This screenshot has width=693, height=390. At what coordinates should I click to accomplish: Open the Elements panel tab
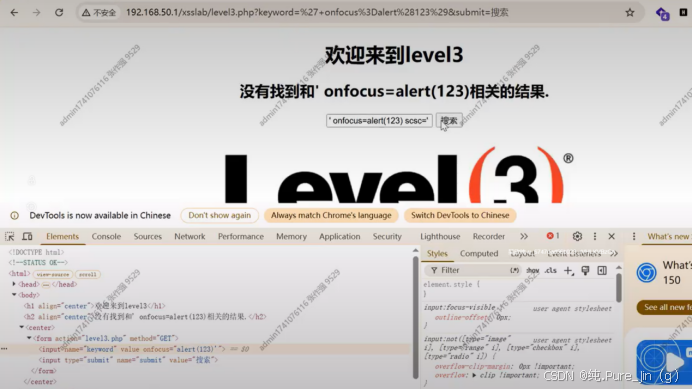(62, 237)
